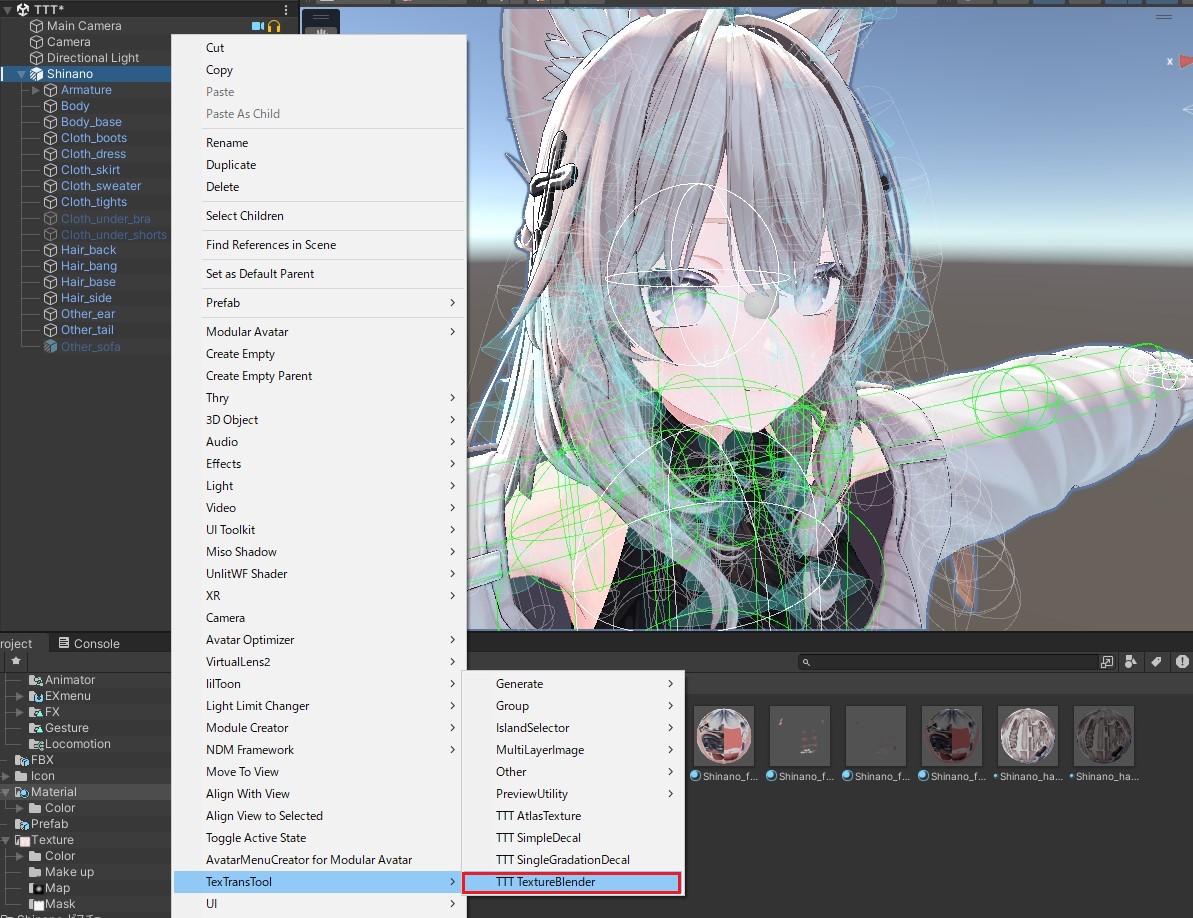This screenshot has width=1193, height=918.
Task: Click the open-in-new-window icon in Project toolbar
Action: pyautogui.click(x=1107, y=661)
